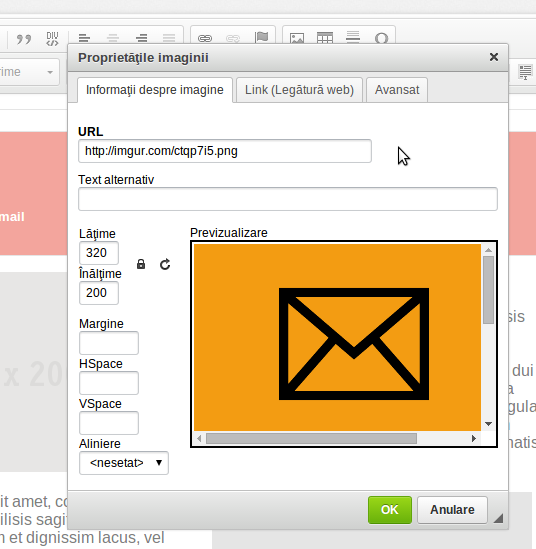Click preview scroll right arrow
This screenshot has width=536, height=549.
pos(474,438)
